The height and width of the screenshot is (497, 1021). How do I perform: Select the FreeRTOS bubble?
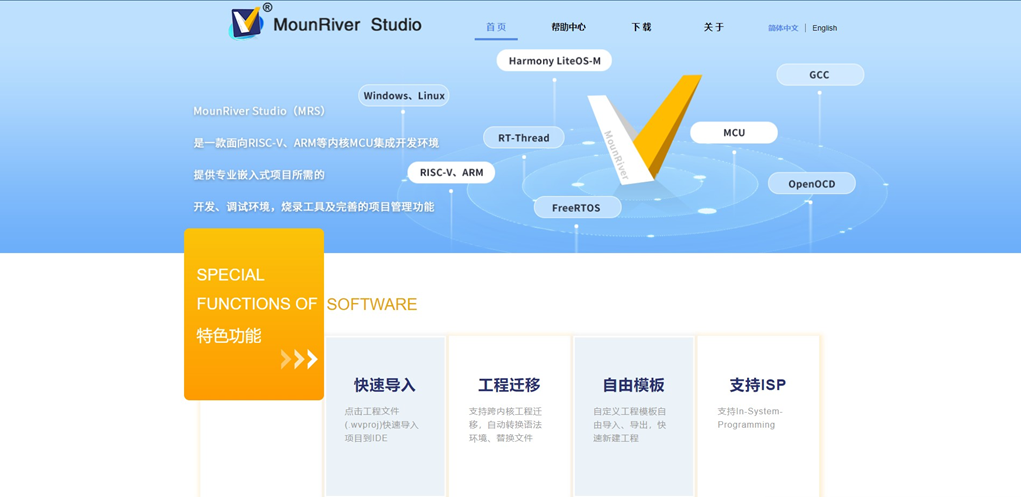pos(577,208)
